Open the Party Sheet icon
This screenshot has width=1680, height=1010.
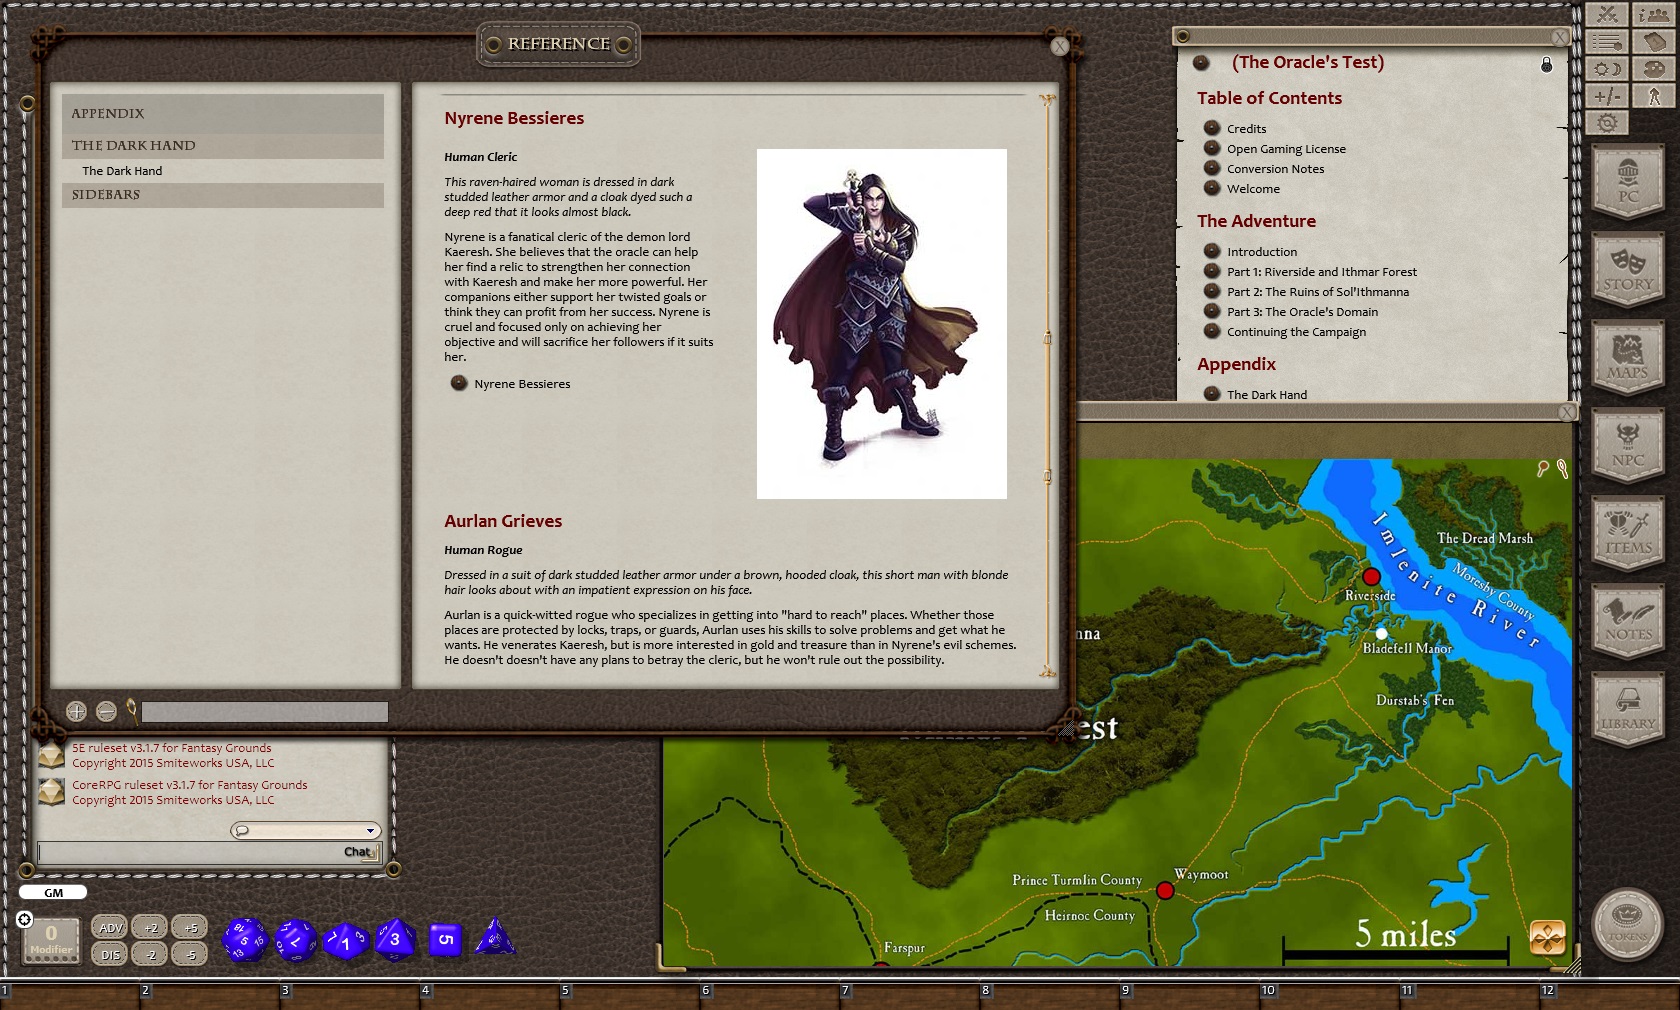coord(1653,14)
